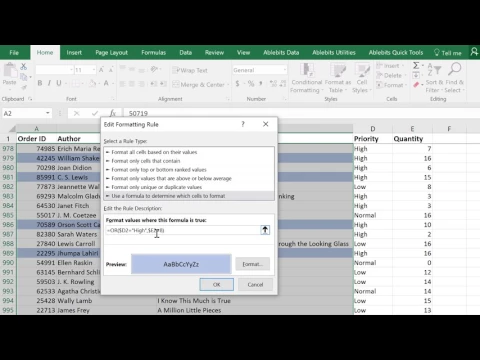Click the Help question mark in dialog
Screen dimensions: 480x360
(x=243, y=124)
